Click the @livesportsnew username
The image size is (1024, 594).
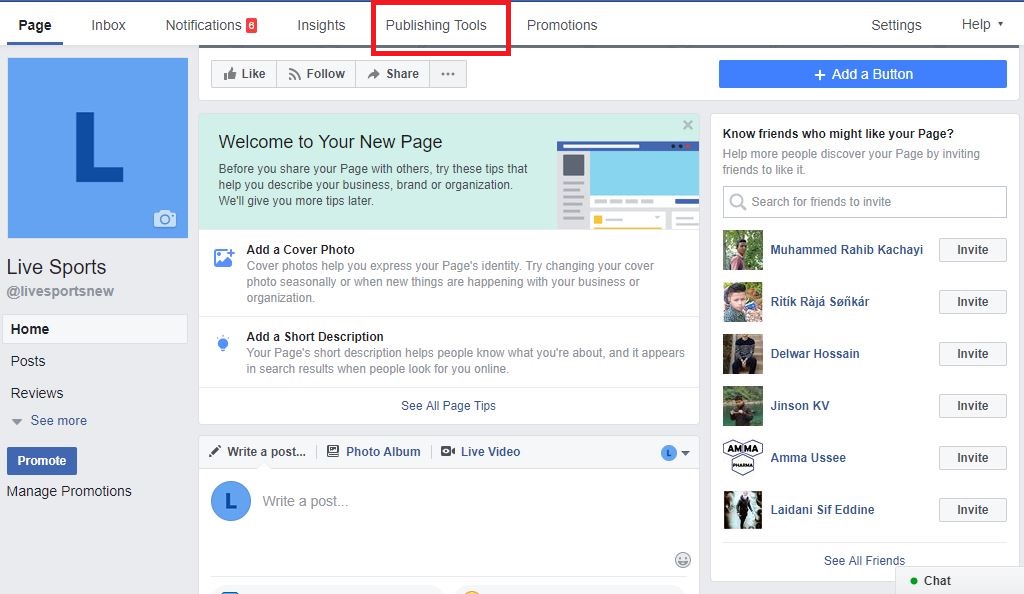[x=60, y=291]
